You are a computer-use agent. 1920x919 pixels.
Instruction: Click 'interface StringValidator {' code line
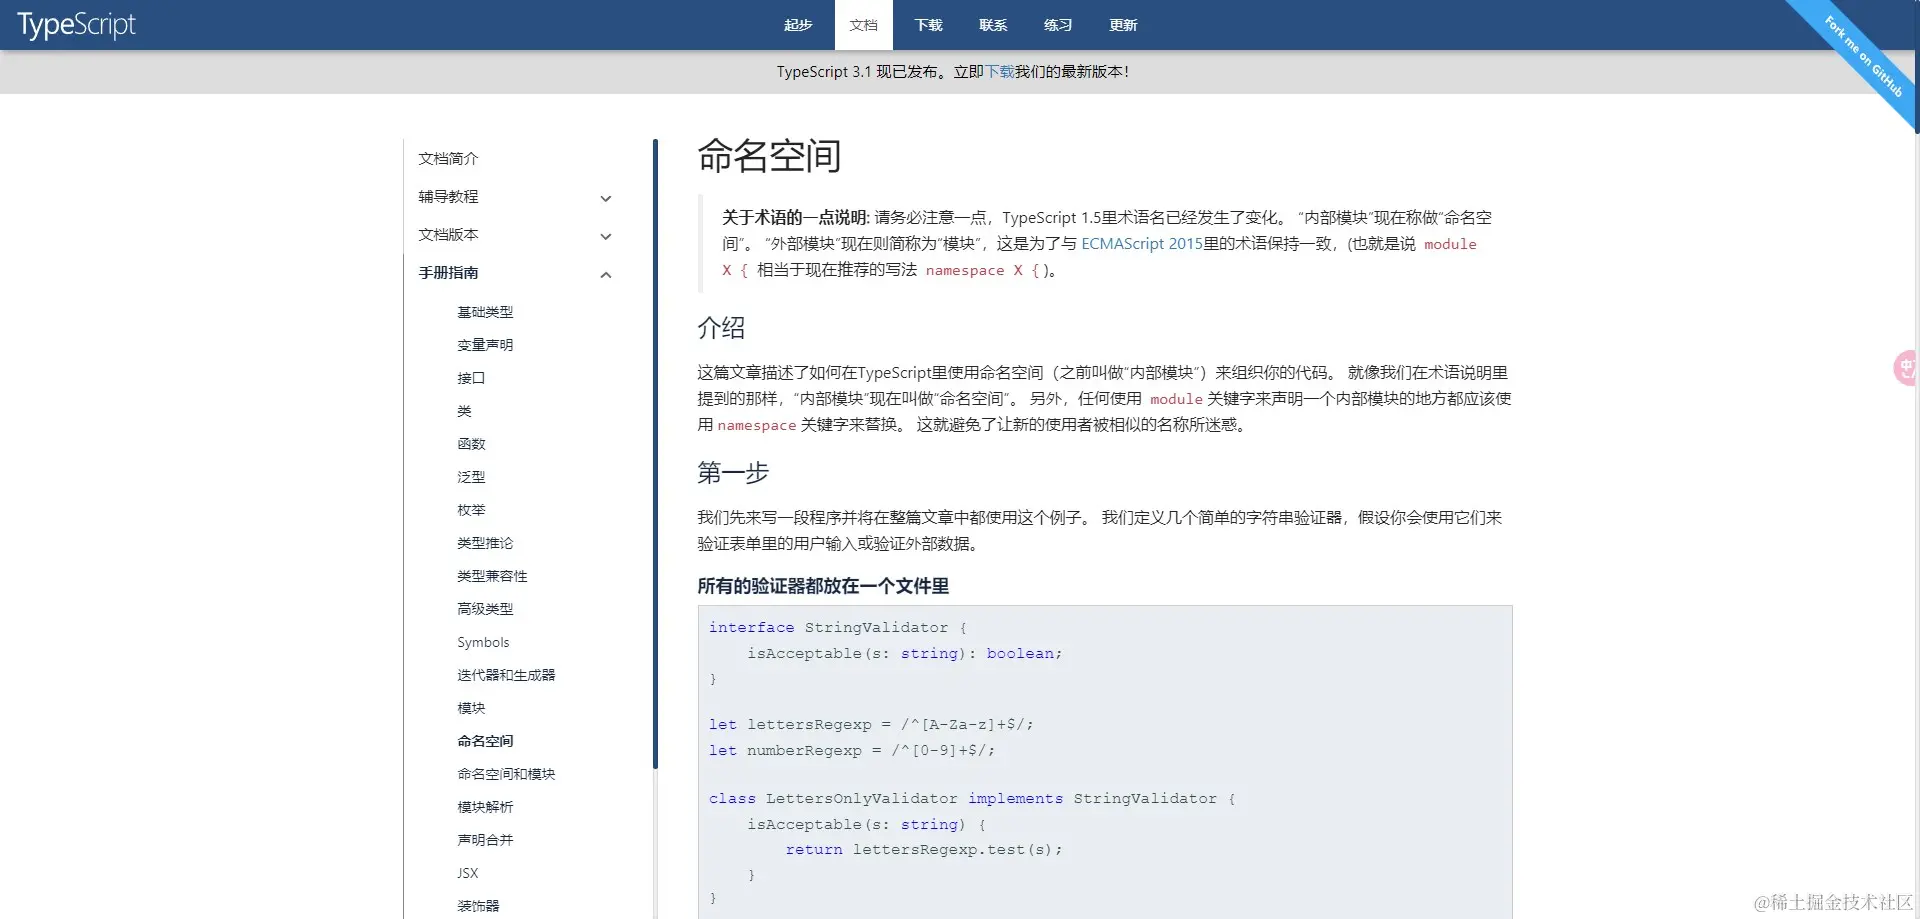[x=838, y=628]
